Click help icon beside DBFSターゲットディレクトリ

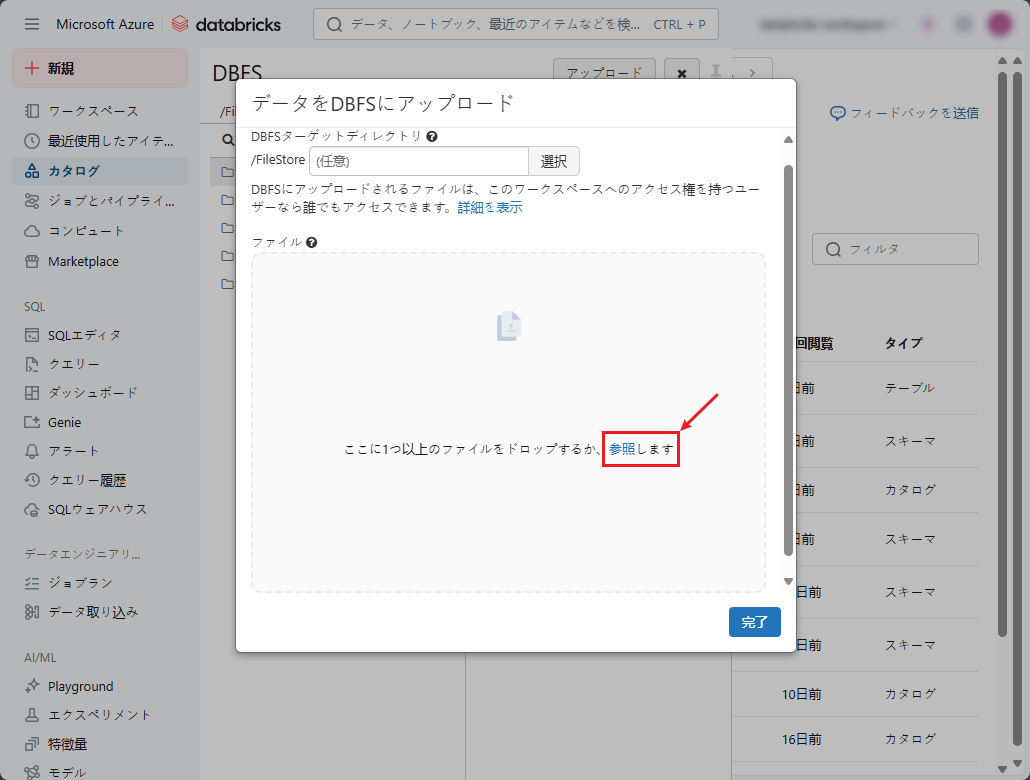(432, 136)
